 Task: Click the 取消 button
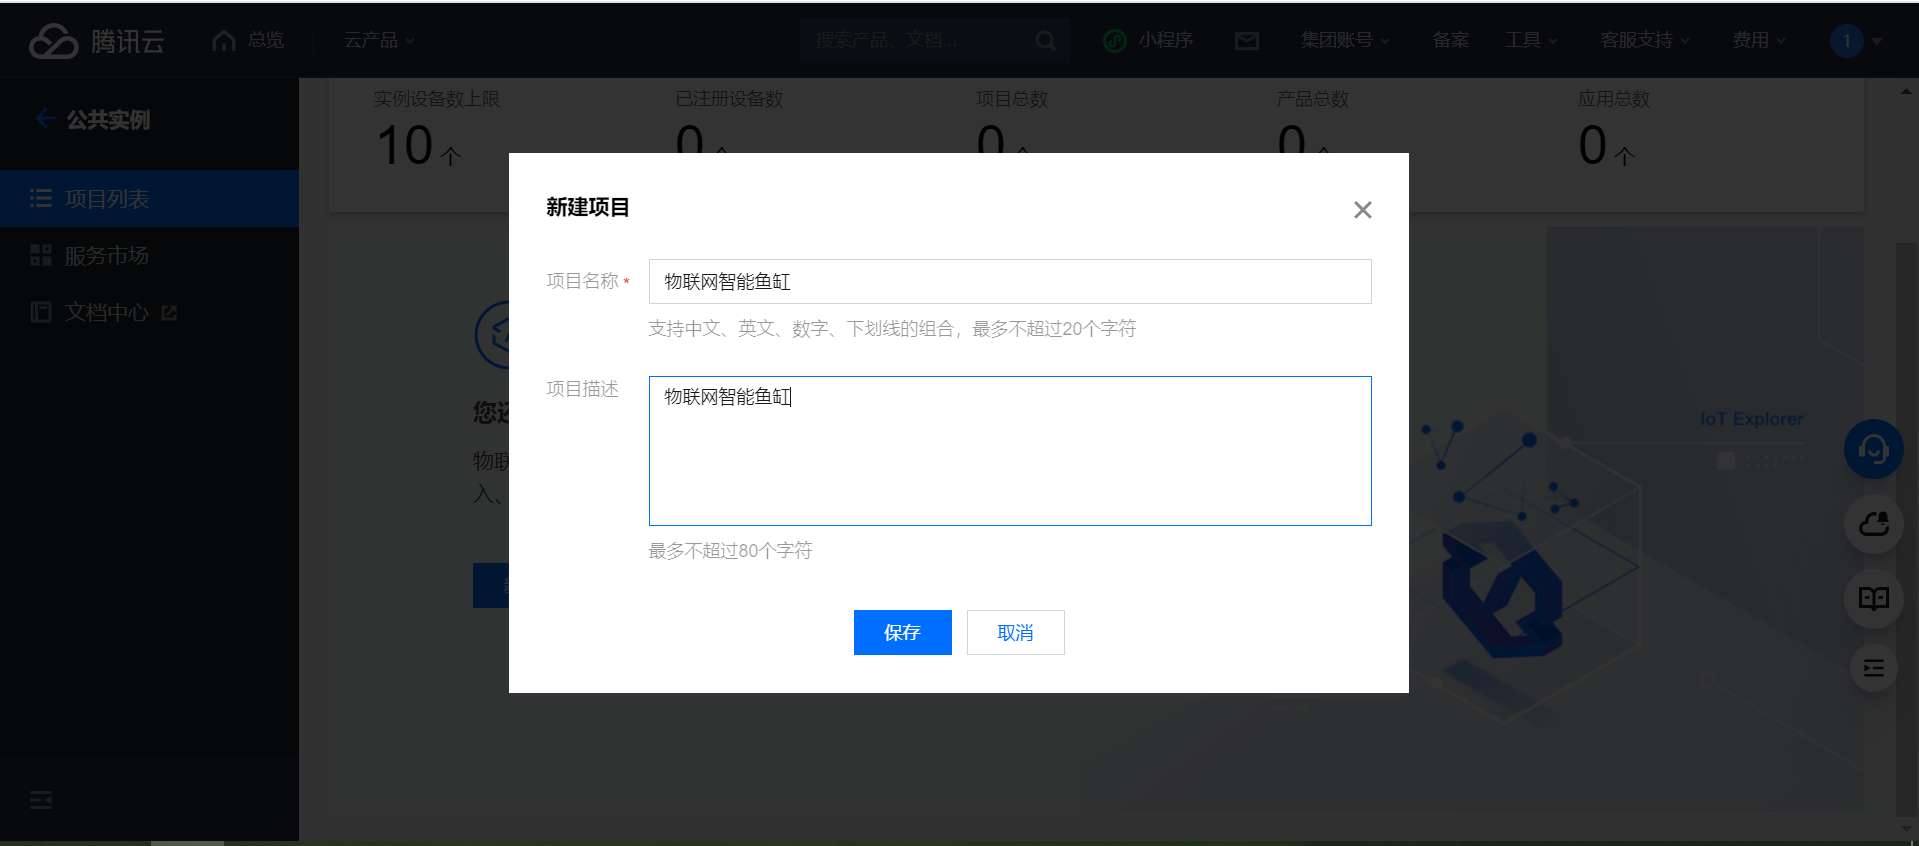[x=1015, y=633]
